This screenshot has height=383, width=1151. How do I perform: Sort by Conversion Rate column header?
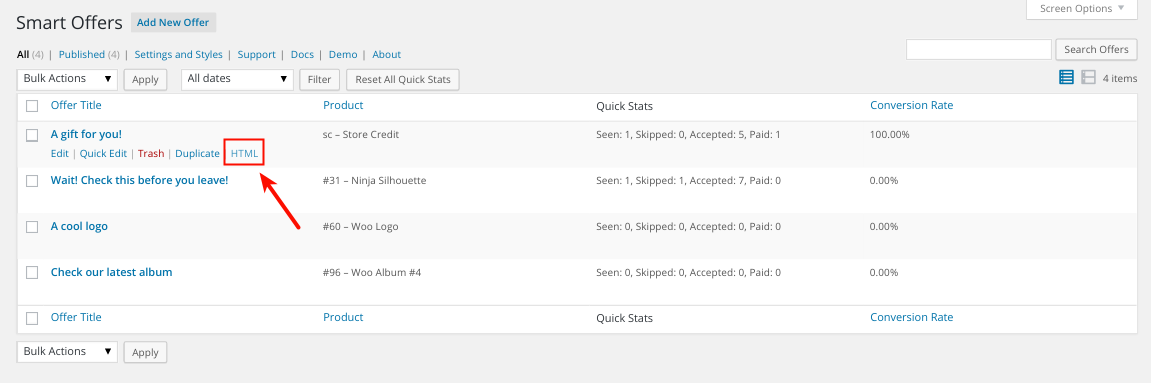coord(912,105)
